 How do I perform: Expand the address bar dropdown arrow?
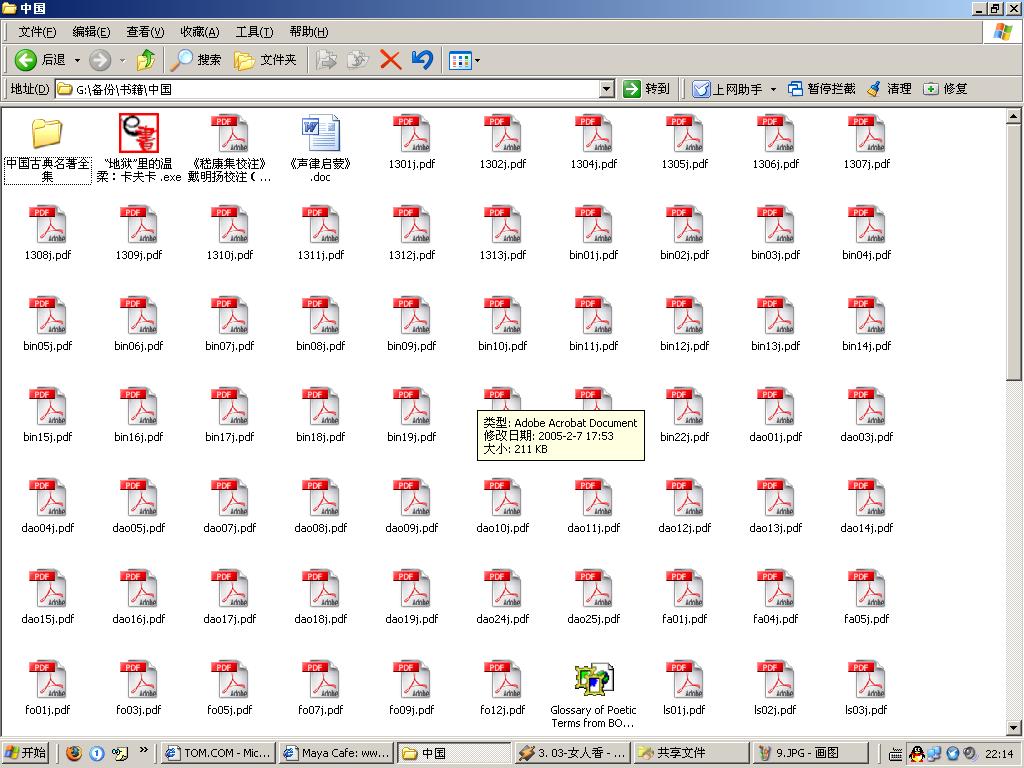tap(606, 89)
